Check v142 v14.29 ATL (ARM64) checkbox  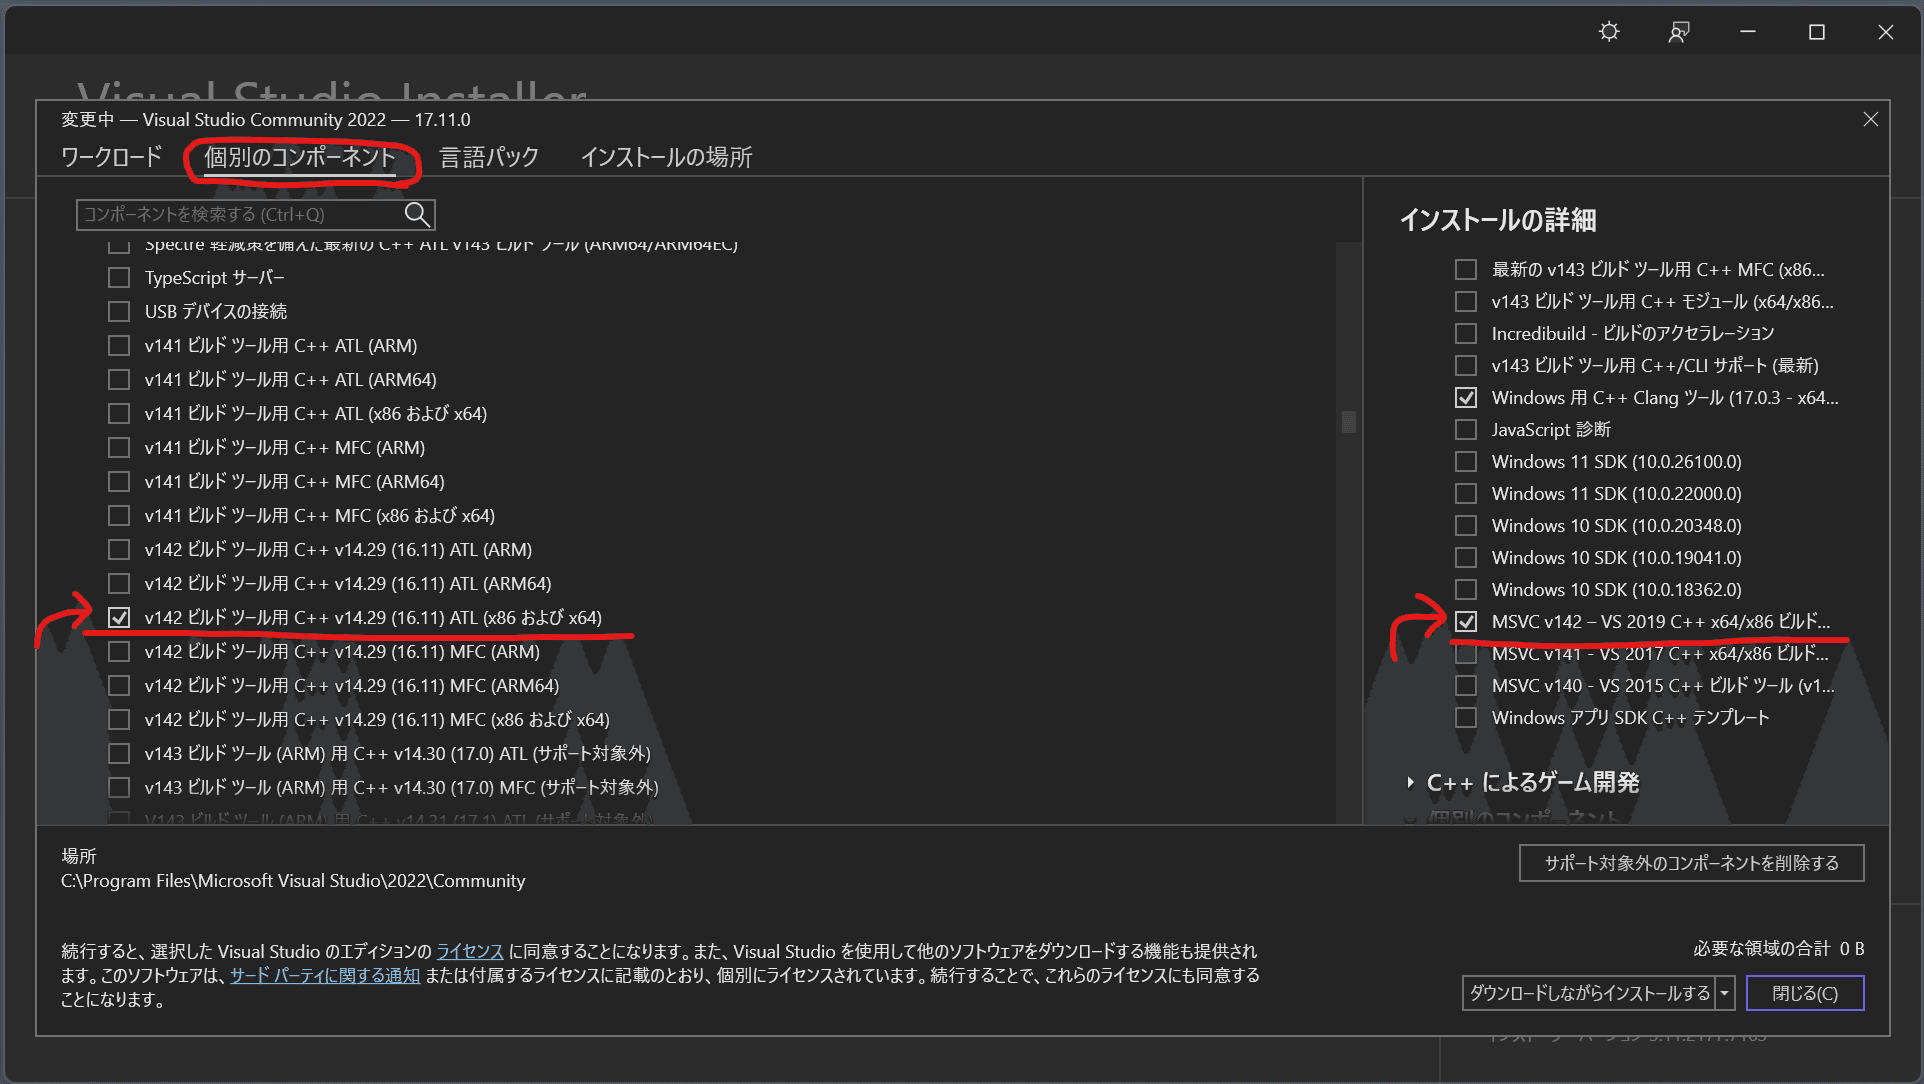click(x=119, y=583)
